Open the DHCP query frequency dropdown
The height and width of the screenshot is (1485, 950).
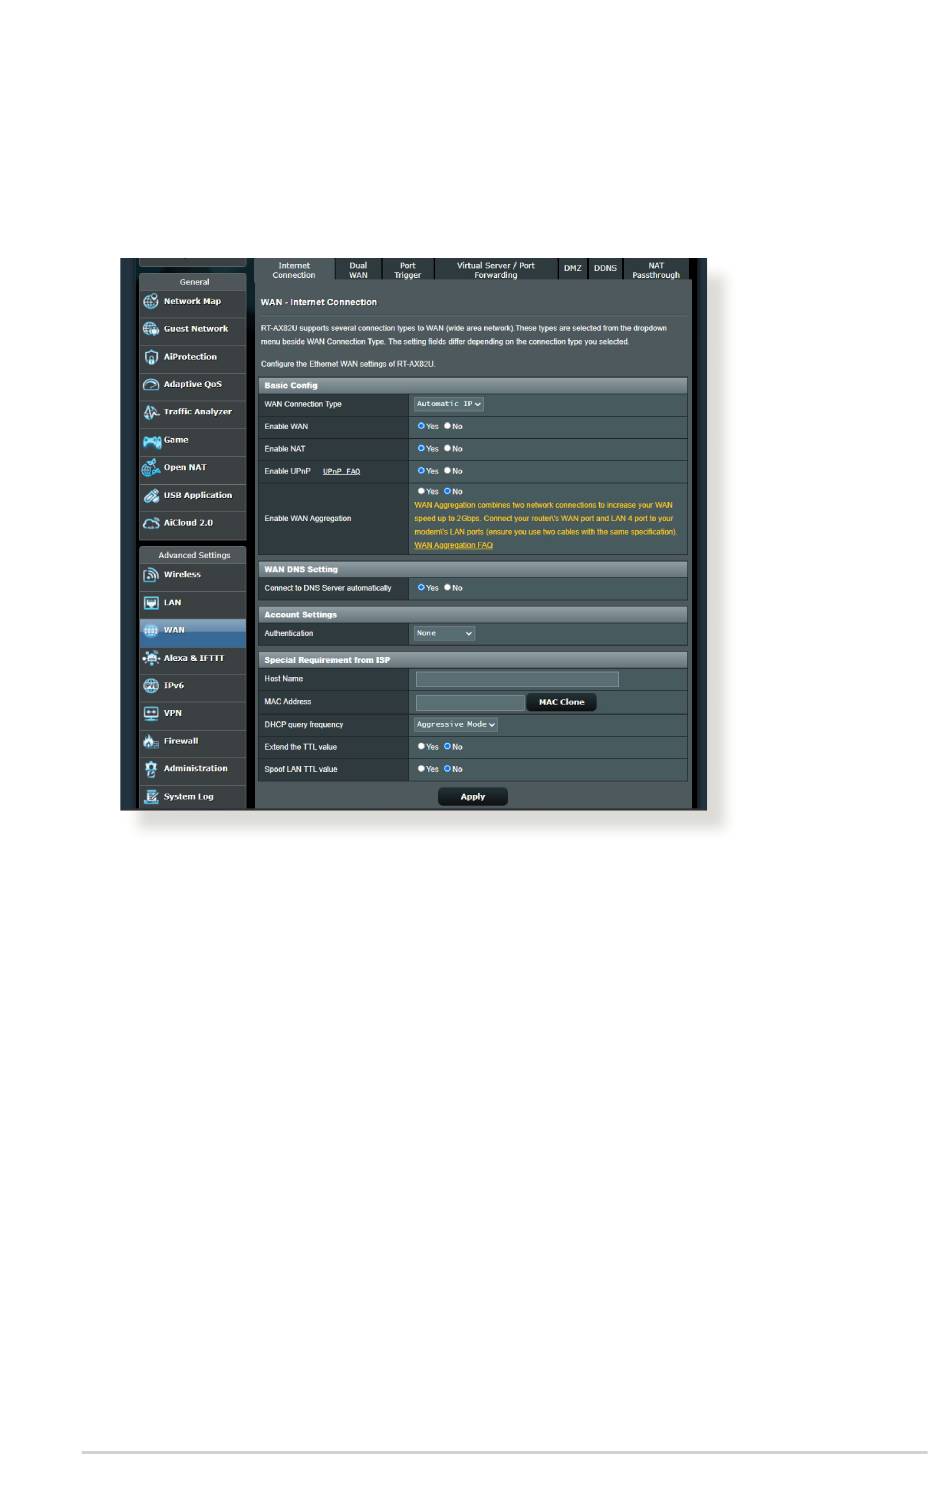[456, 724]
